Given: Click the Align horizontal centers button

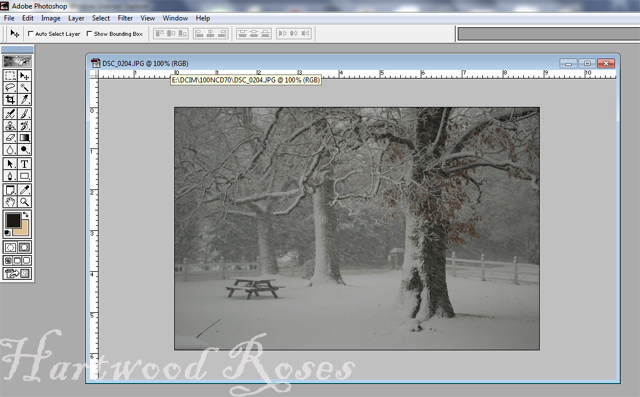Looking at the screenshot, I should [x=210, y=33].
